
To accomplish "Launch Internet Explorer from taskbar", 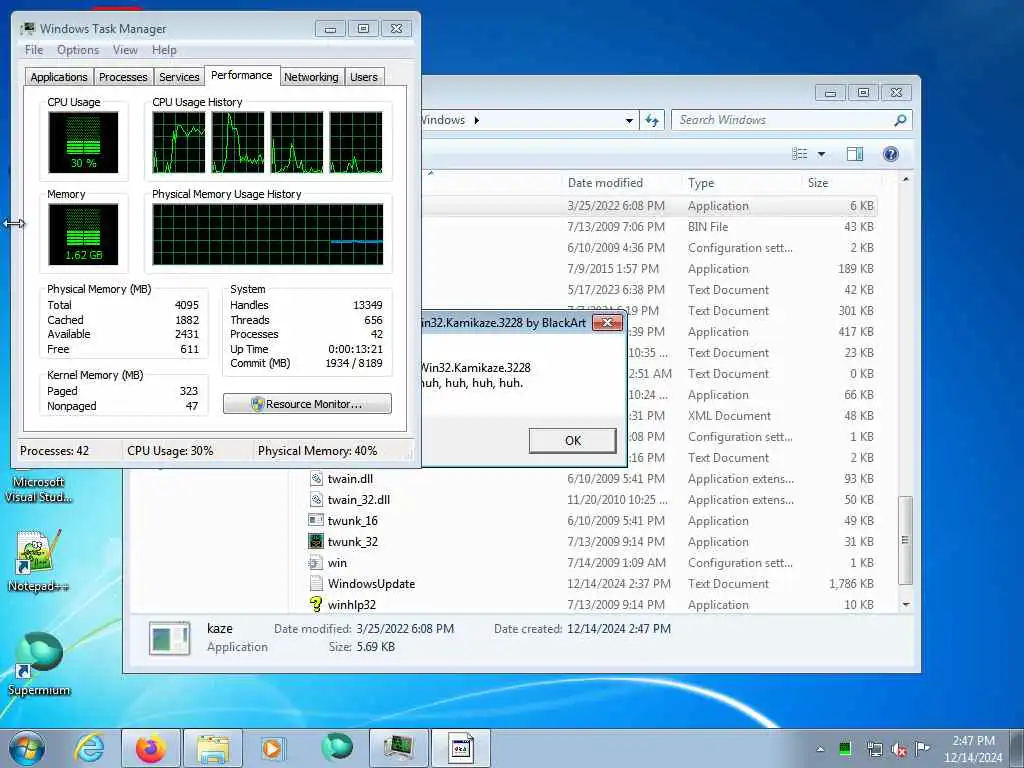I will click(x=89, y=748).
